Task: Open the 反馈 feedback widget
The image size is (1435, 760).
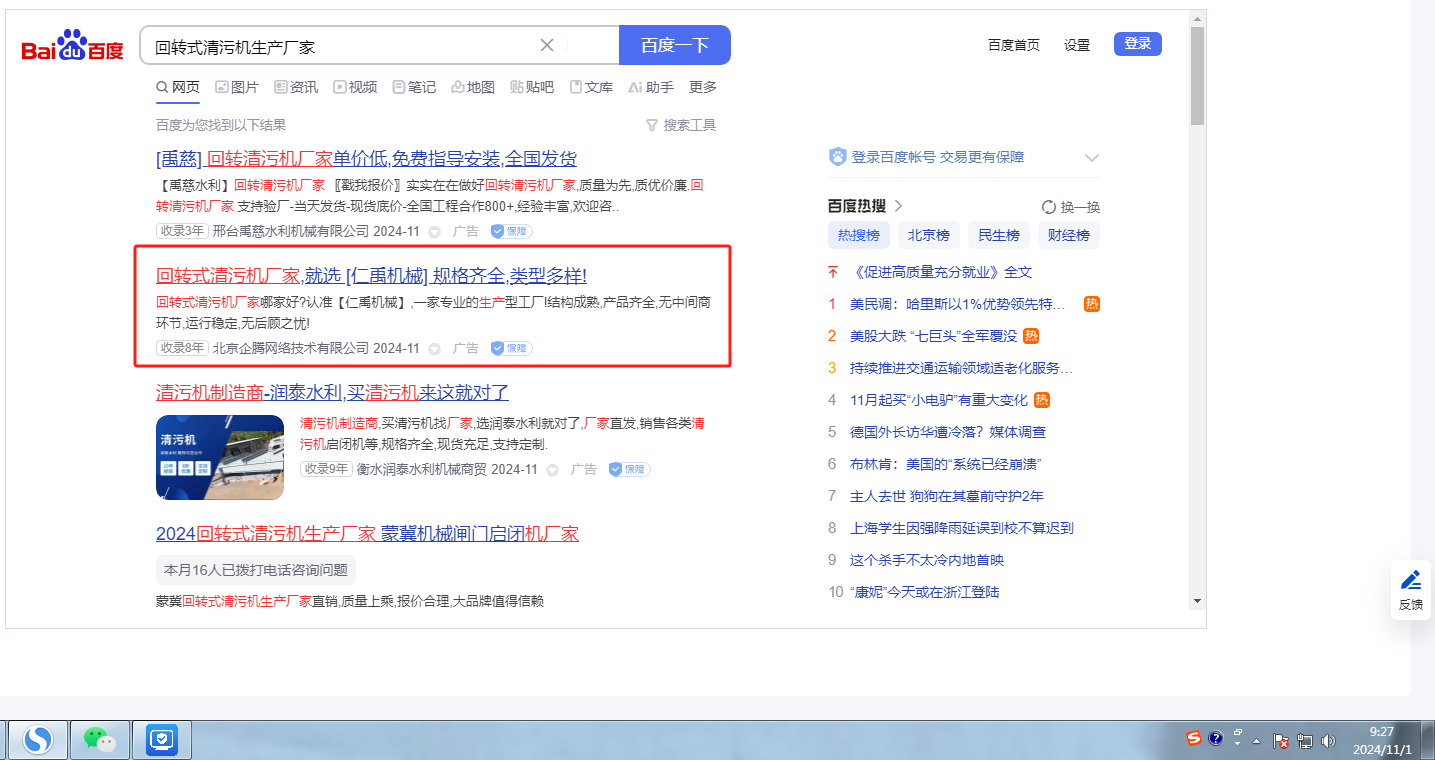Action: [1410, 590]
